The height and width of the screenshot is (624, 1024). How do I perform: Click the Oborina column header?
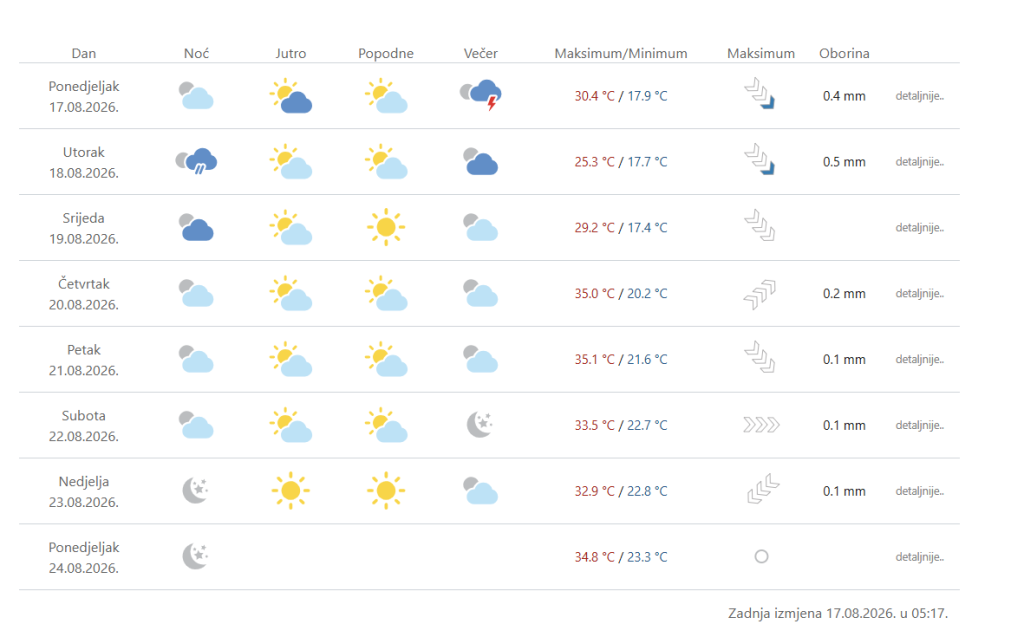(844, 54)
